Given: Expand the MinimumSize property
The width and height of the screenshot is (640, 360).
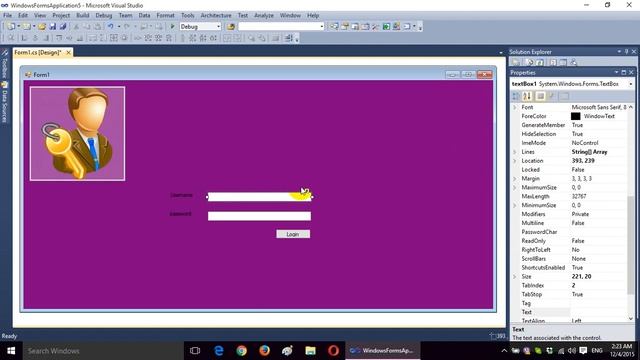Looking at the screenshot, I should coord(515,205).
